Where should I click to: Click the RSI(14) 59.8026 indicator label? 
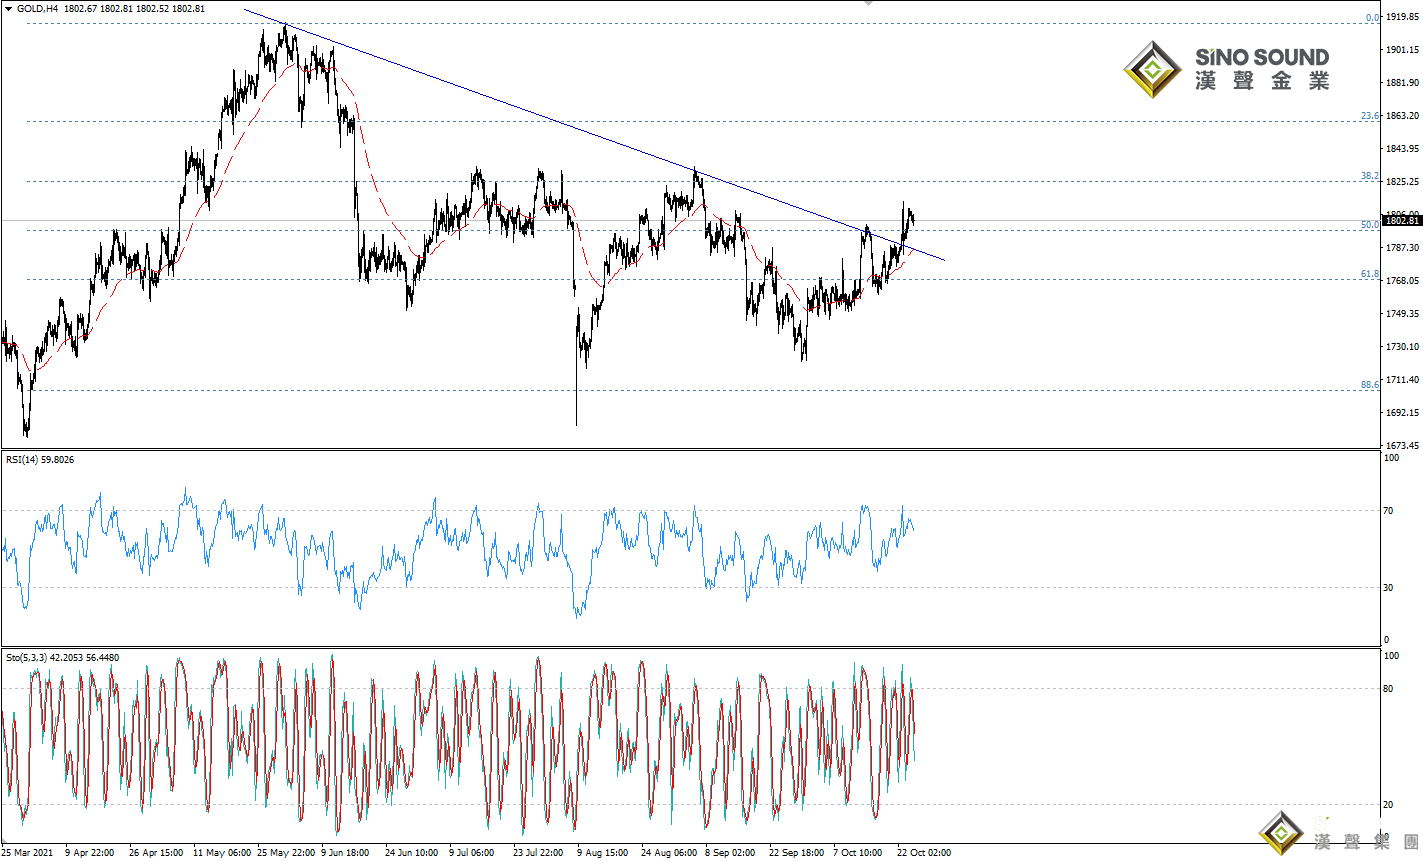tap(40, 460)
